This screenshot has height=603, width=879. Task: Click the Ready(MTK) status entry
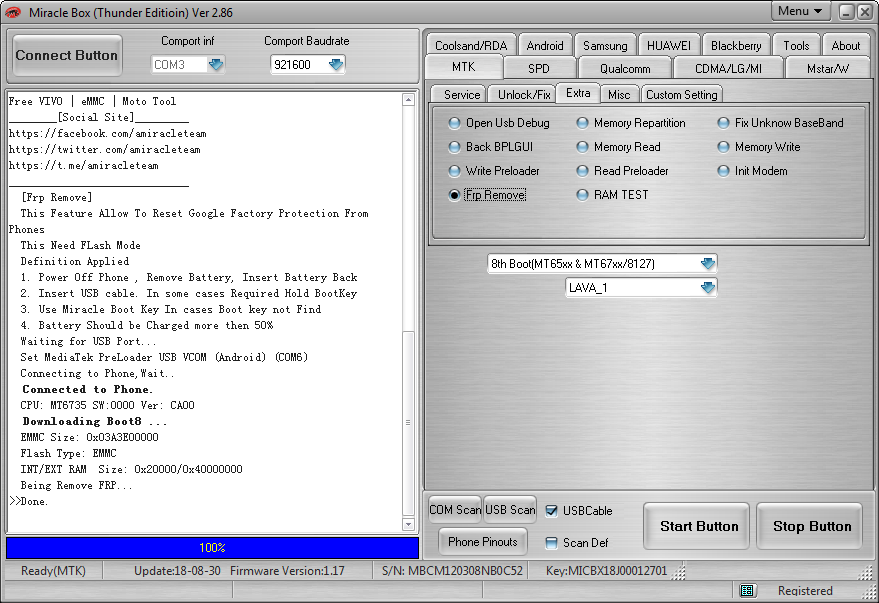point(53,570)
